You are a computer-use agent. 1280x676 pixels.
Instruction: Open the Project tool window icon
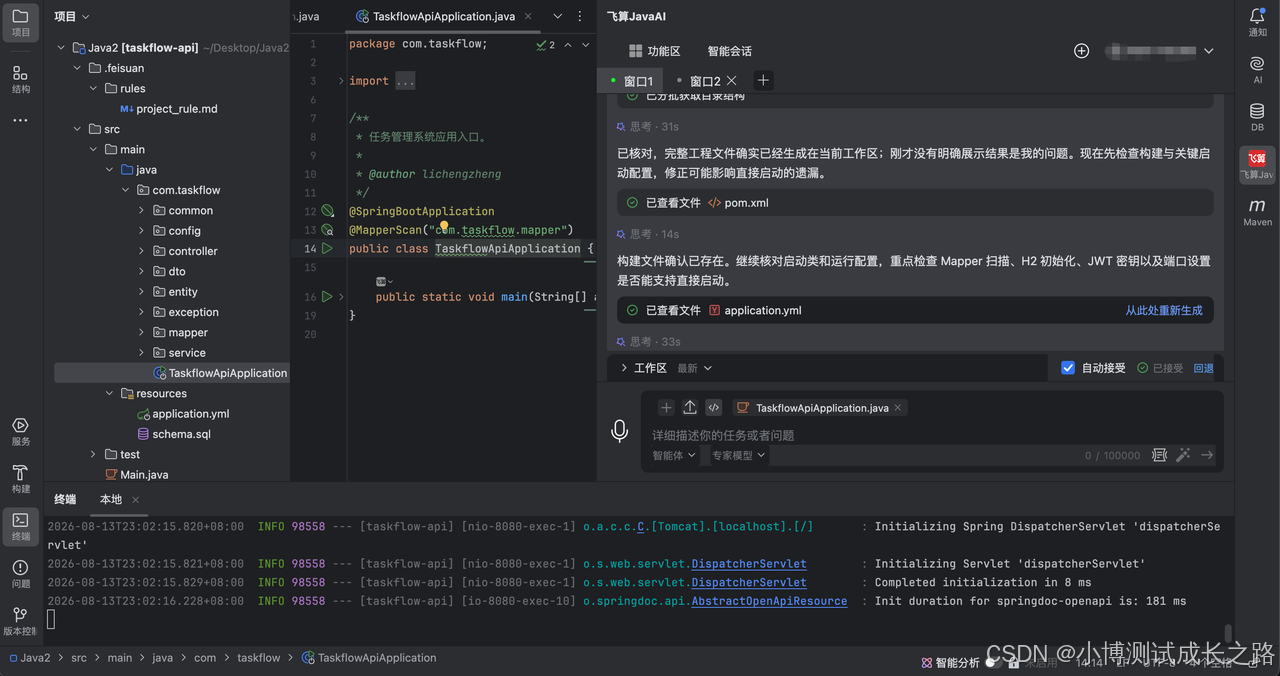tap(20, 22)
